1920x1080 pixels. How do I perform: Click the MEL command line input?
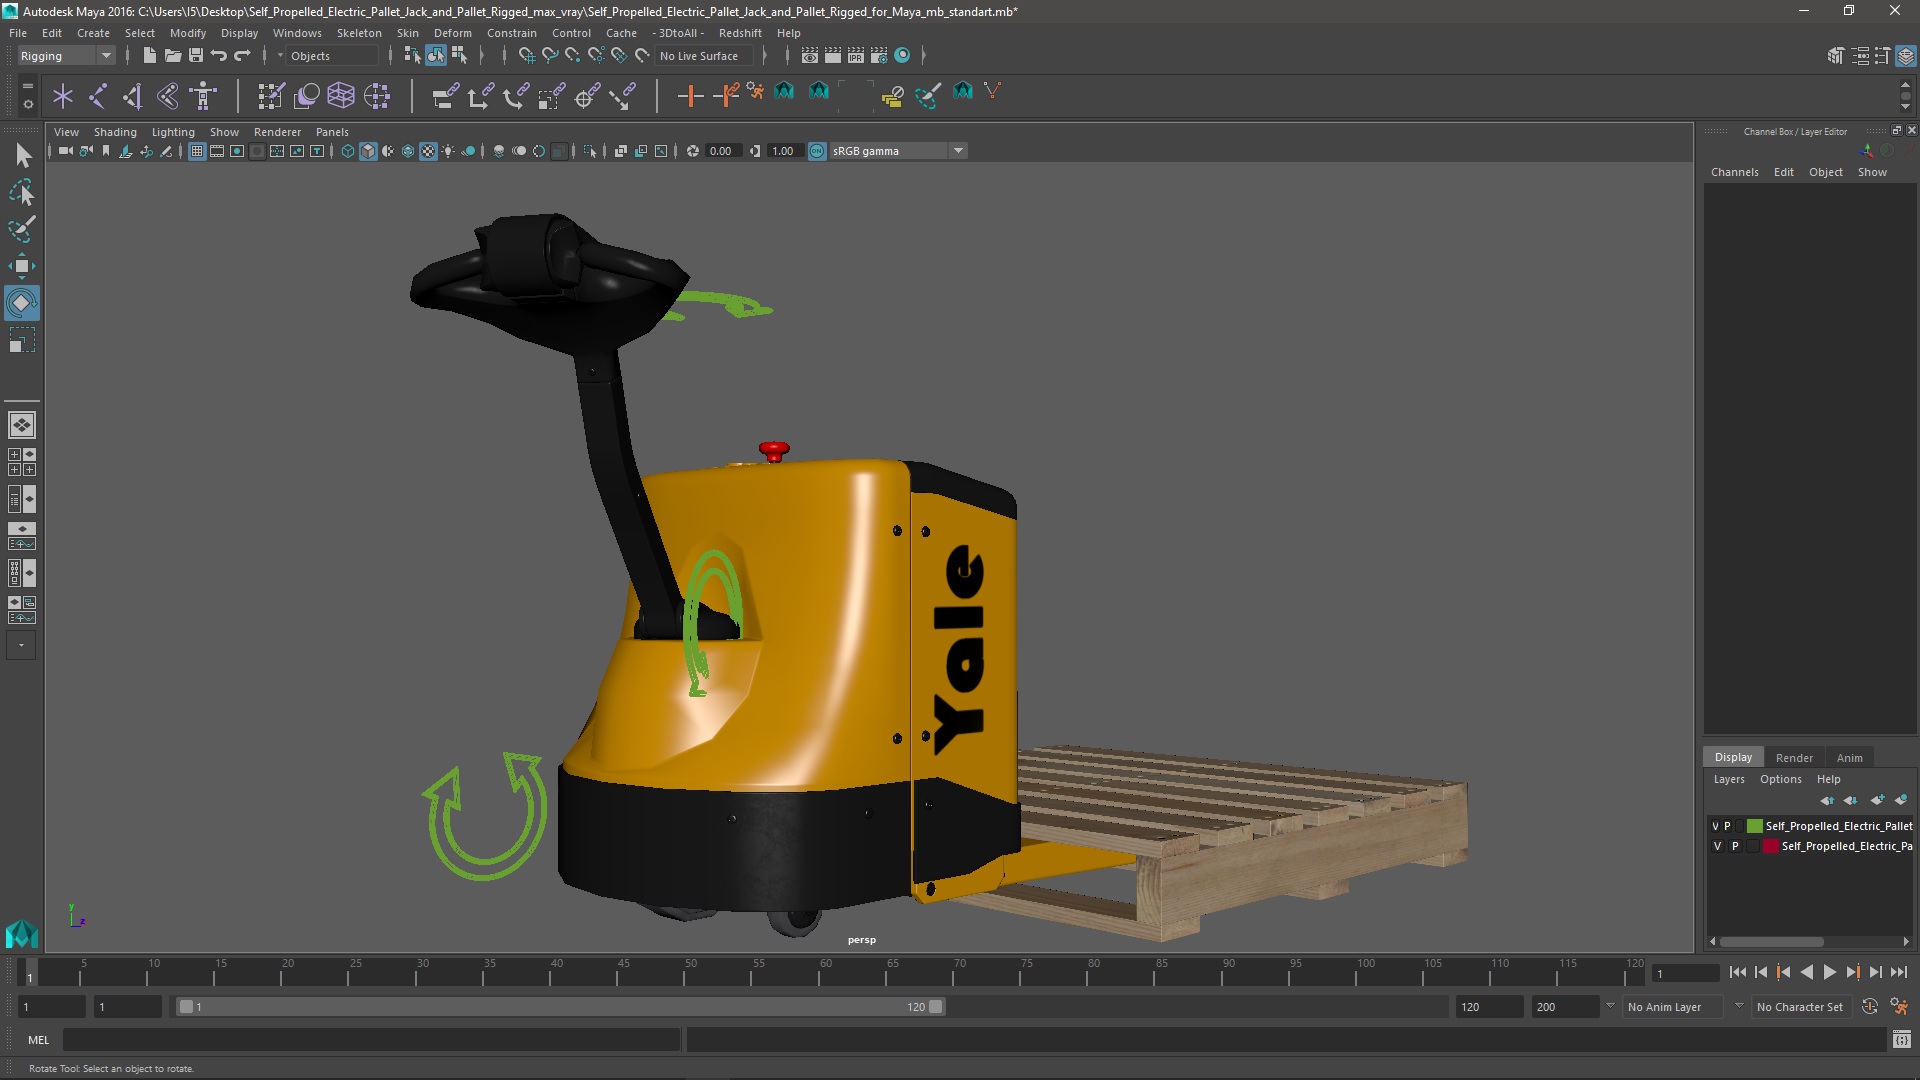tap(372, 1040)
